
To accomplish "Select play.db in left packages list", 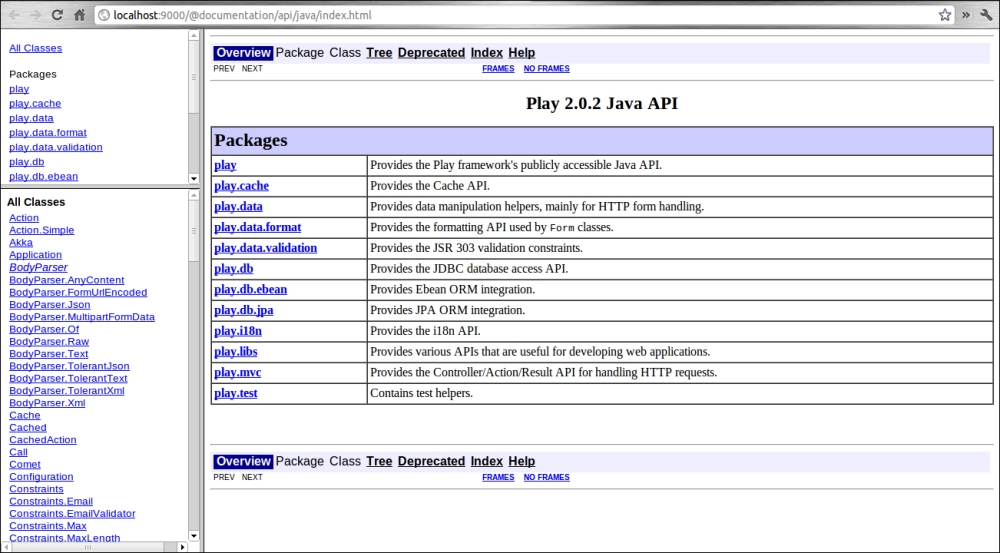I will [x=27, y=162].
